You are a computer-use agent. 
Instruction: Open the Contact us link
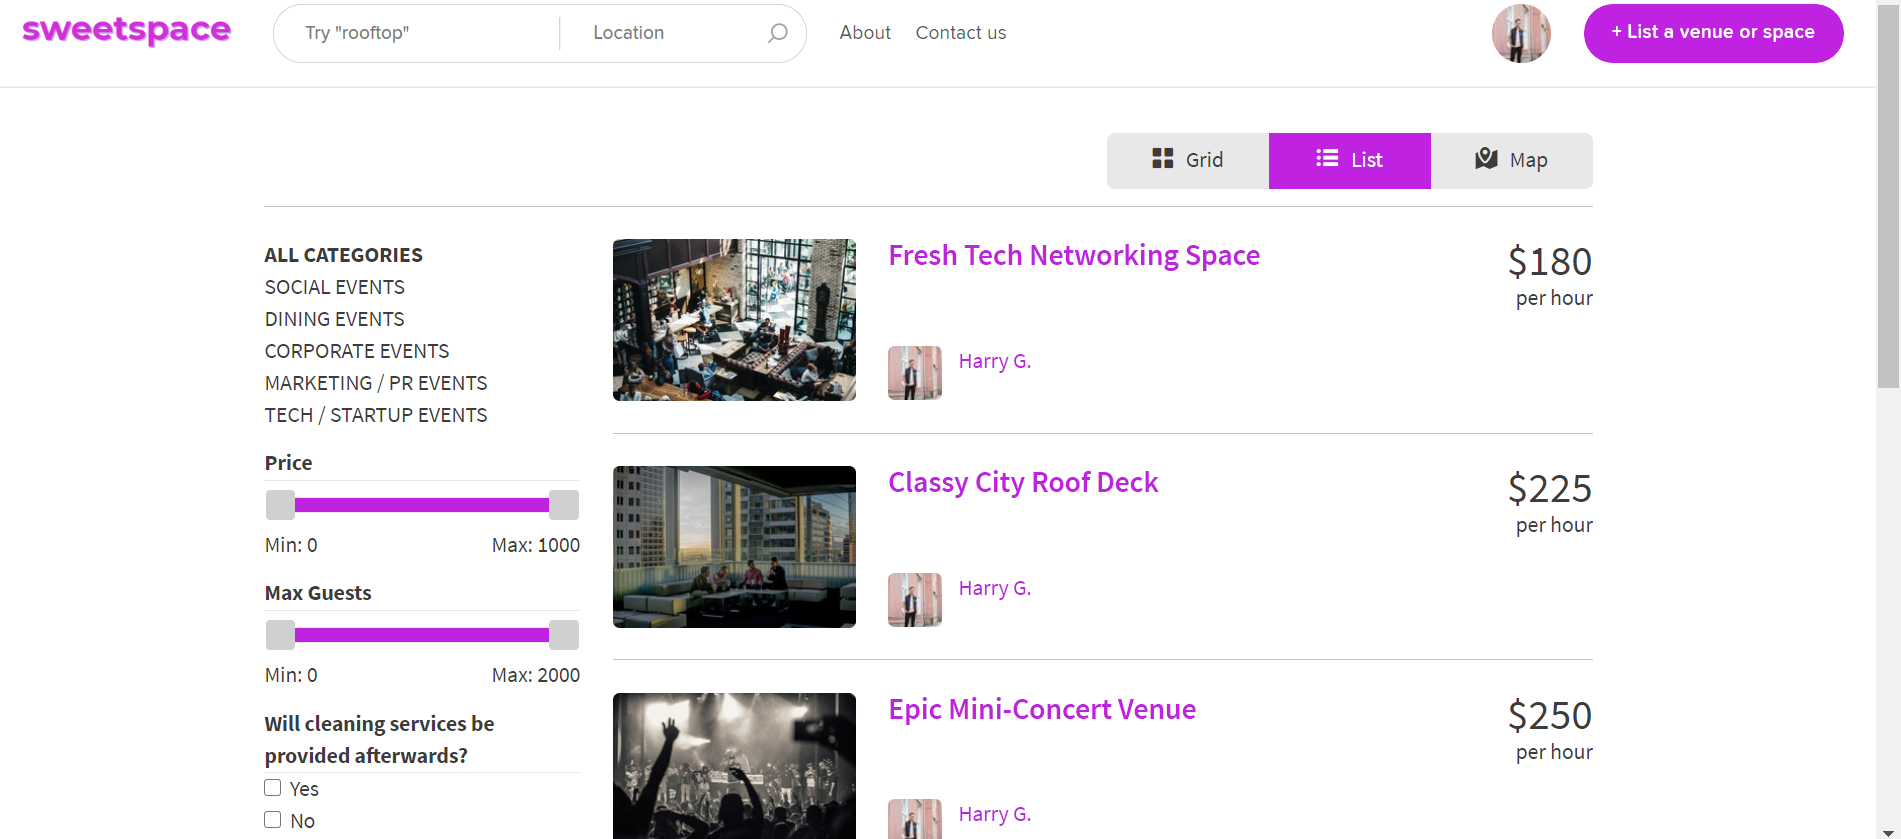pos(961,33)
